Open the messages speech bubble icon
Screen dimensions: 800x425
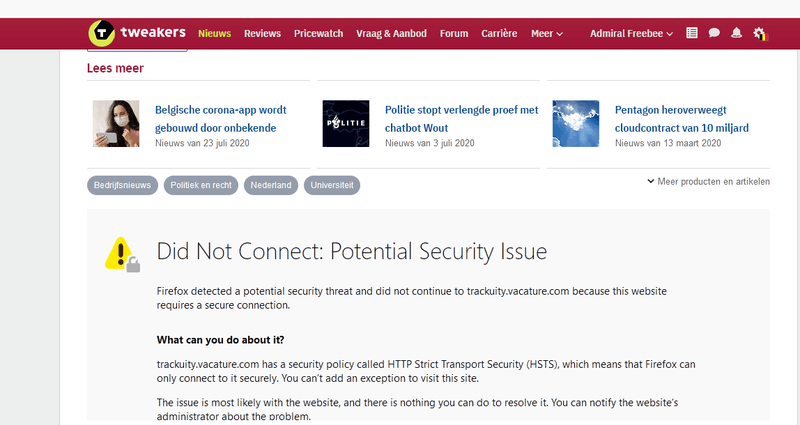coord(714,33)
